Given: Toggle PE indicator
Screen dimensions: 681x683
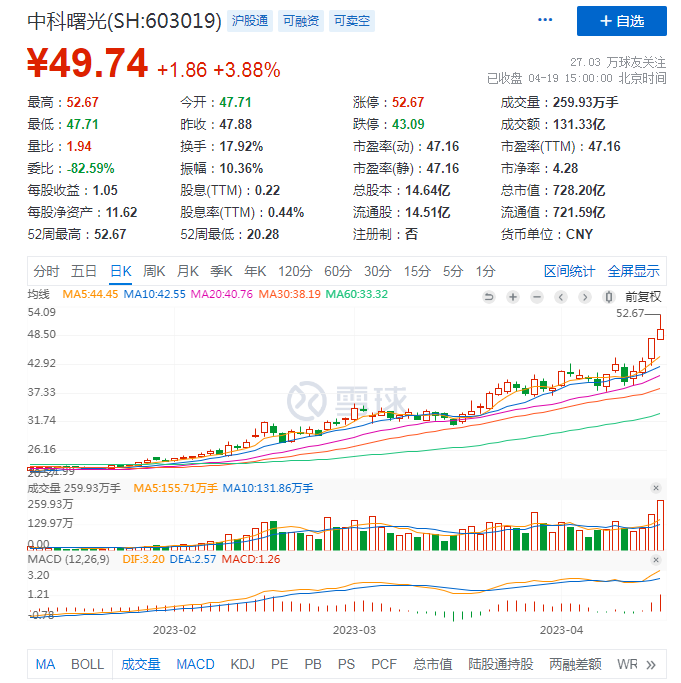Looking at the screenshot, I should point(279,664).
